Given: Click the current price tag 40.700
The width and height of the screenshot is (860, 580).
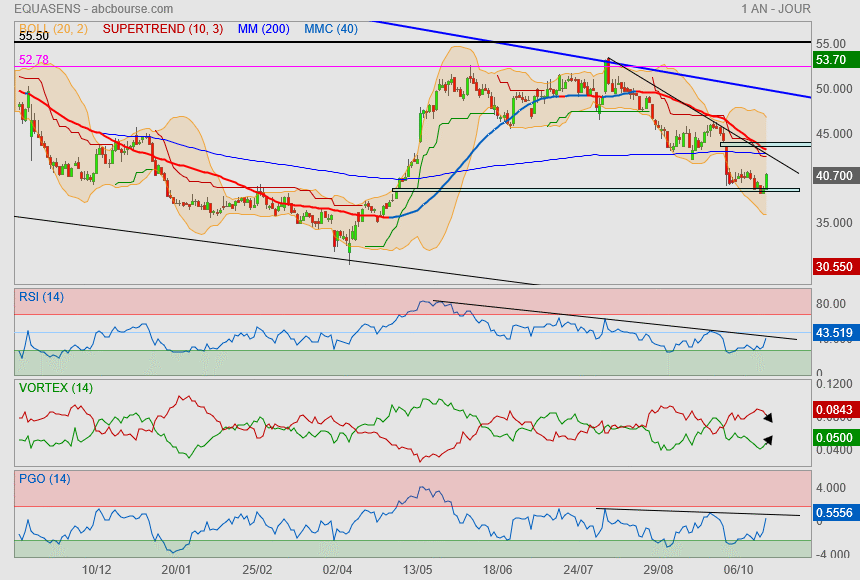Looking at the screenshot, I should tap(834, 175).
